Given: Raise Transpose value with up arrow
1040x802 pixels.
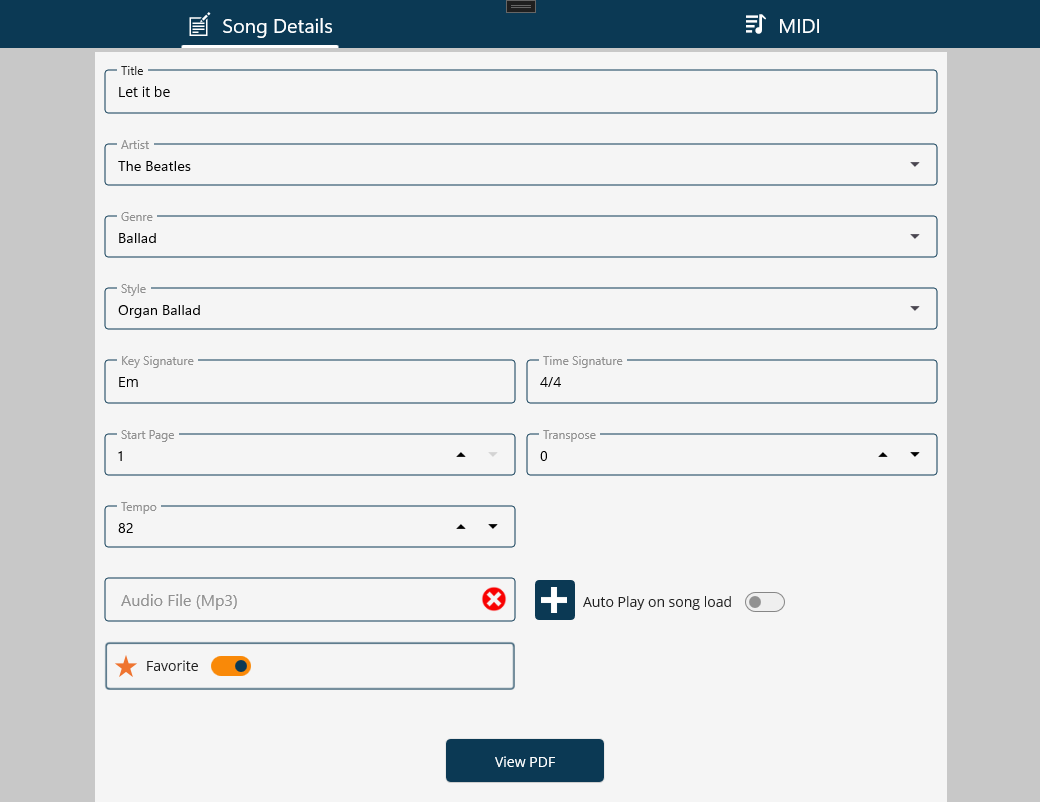Looking at the screenshot, I should tap(883, 455).
